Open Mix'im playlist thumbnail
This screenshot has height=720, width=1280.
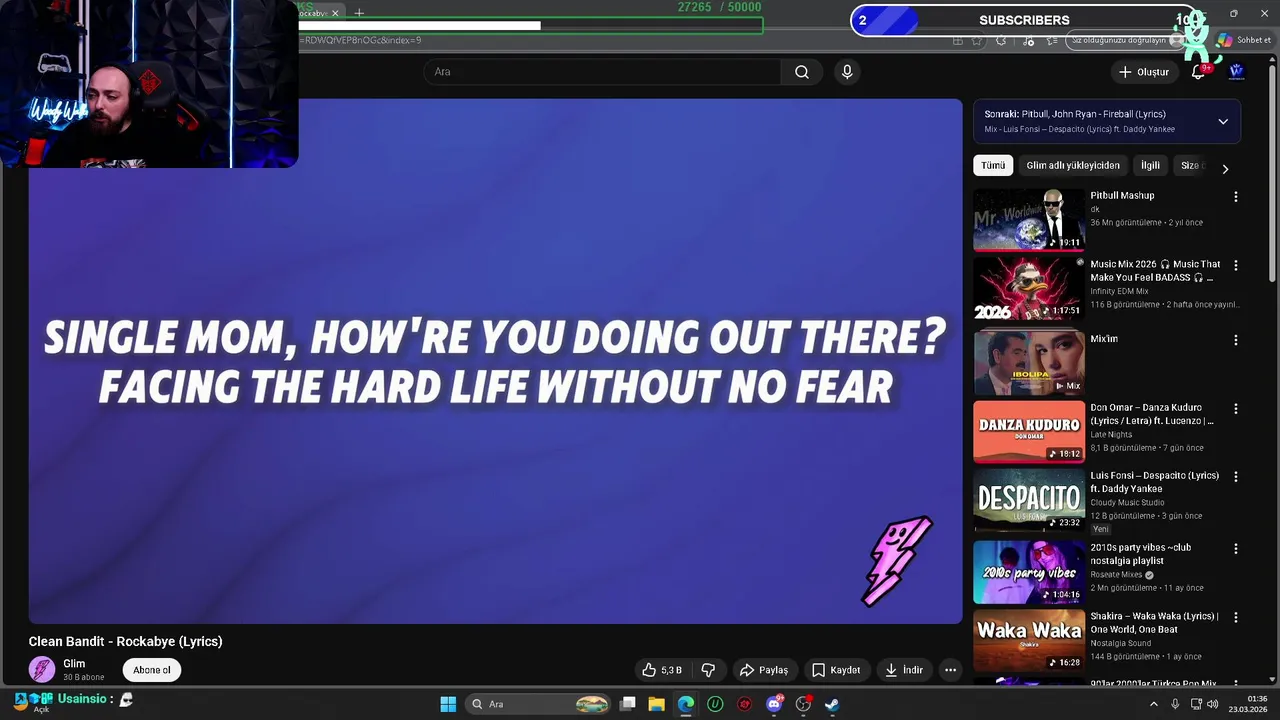coord(1029,363)
